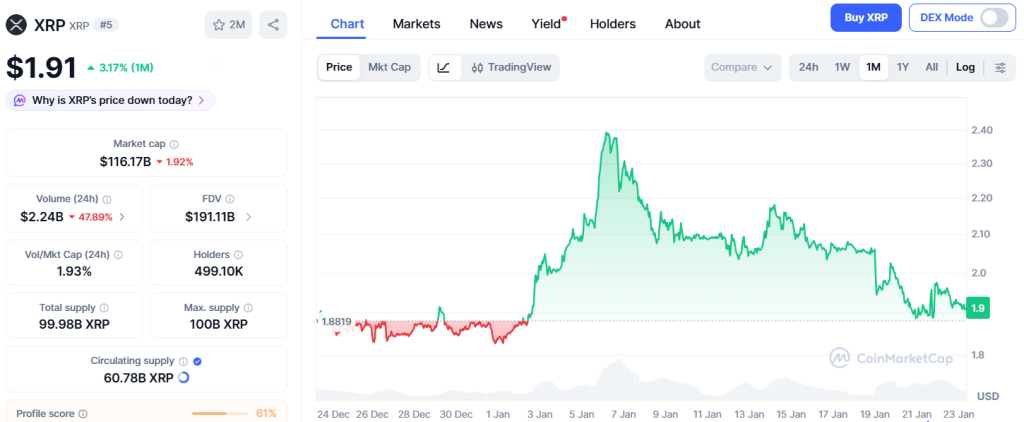Click info icon next to Holders
Image resolution: width=1024 pixels, height=422 pixels.
click(237, 255)
